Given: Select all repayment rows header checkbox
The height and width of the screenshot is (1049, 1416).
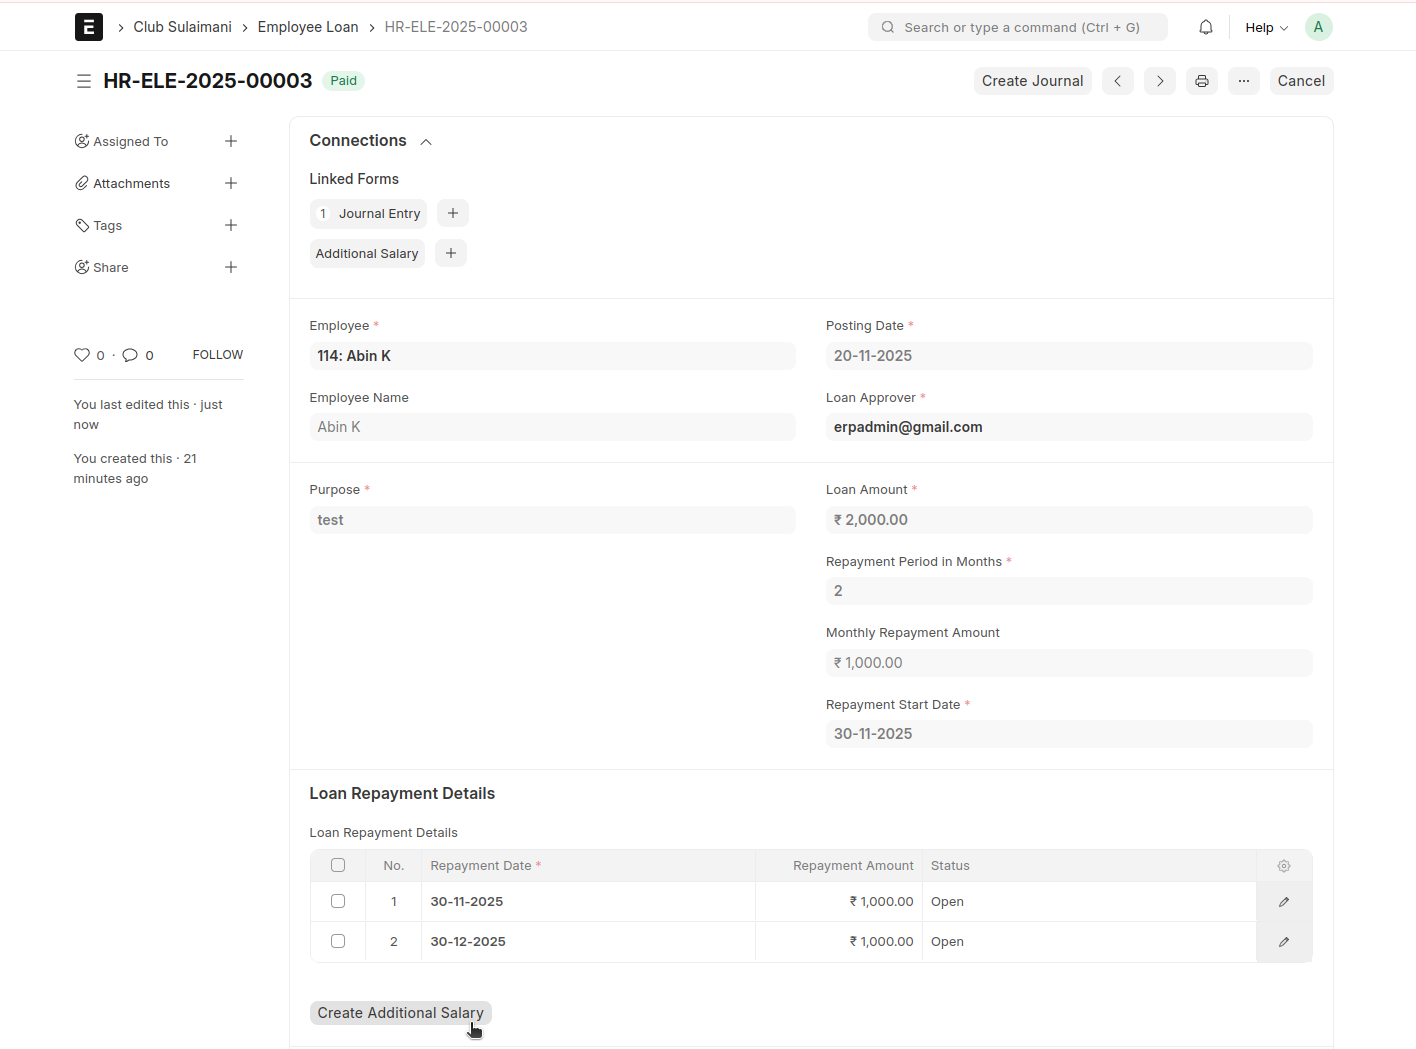Looking at the screenshot, I should tap(338, 866).
